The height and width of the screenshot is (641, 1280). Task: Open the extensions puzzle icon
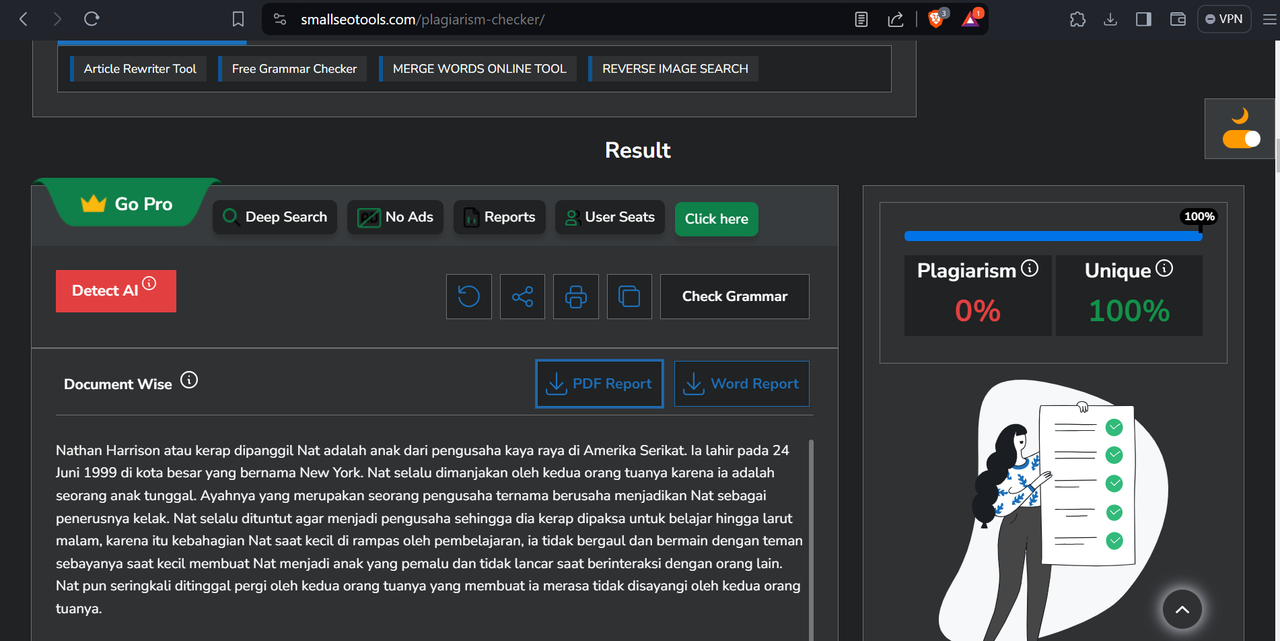coord(1077,19)
